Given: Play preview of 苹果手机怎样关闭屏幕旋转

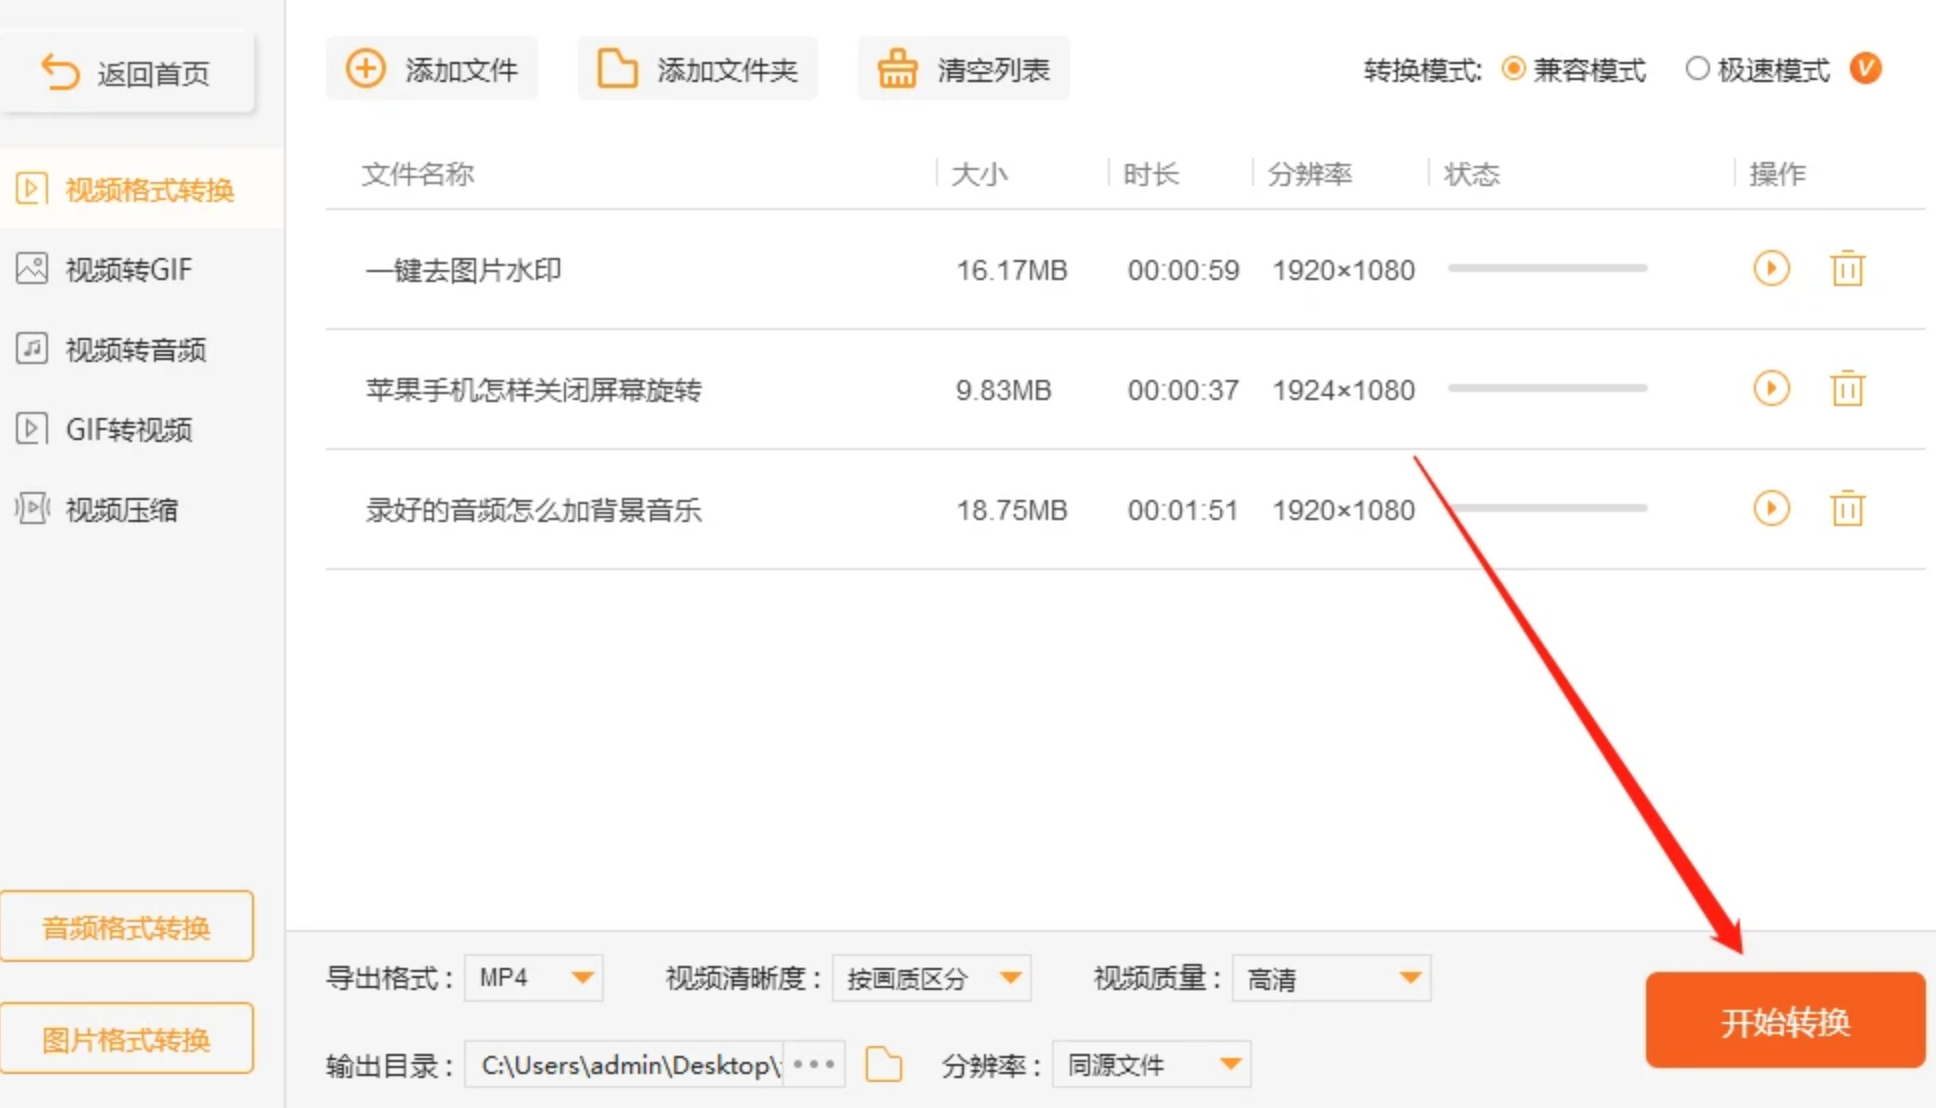Looking at the screenshot, I should (x=1771, y=389).
